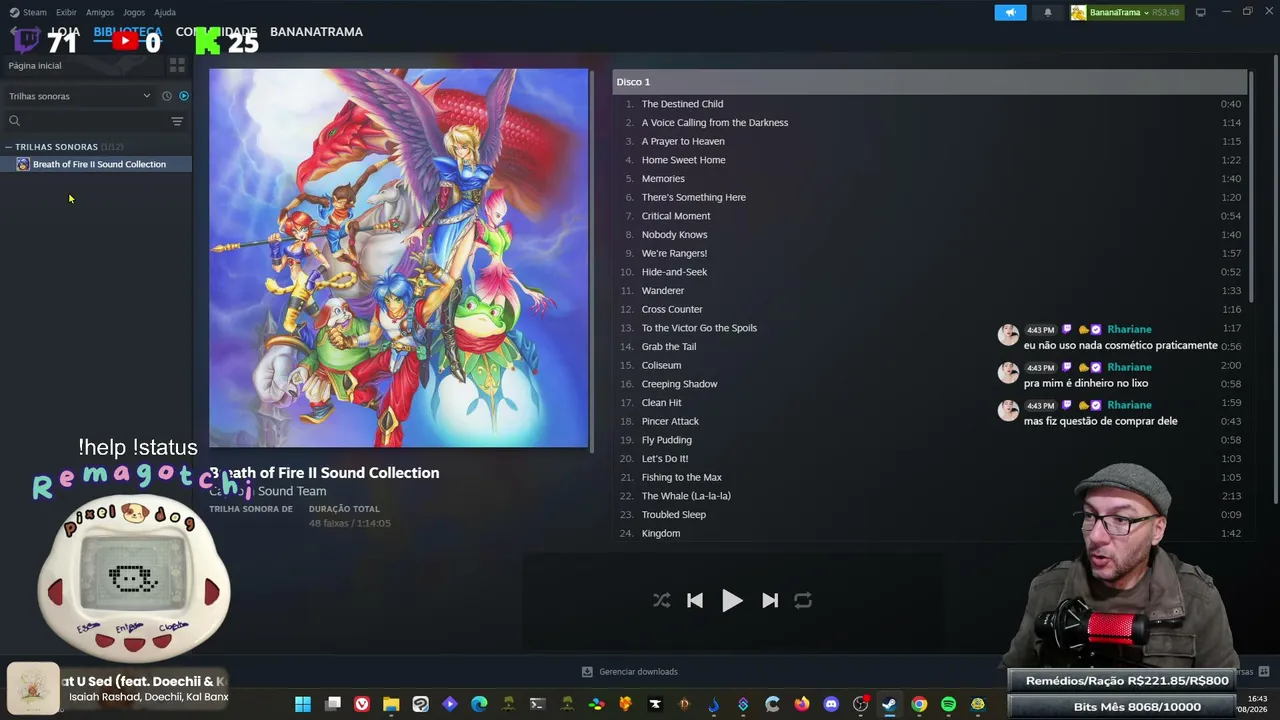Open the terminal from taskbar
Image resolution: width=1280 pixels, height=720 pixels.
(537, 704)
